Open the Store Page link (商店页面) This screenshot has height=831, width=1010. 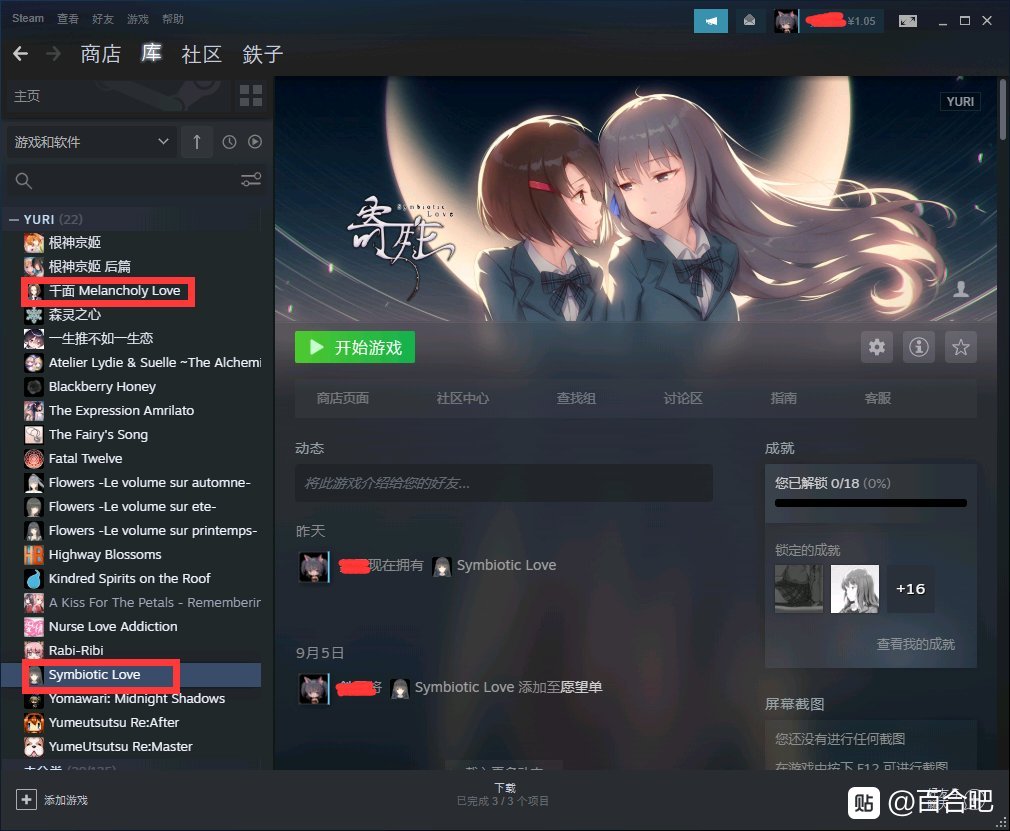343,398
